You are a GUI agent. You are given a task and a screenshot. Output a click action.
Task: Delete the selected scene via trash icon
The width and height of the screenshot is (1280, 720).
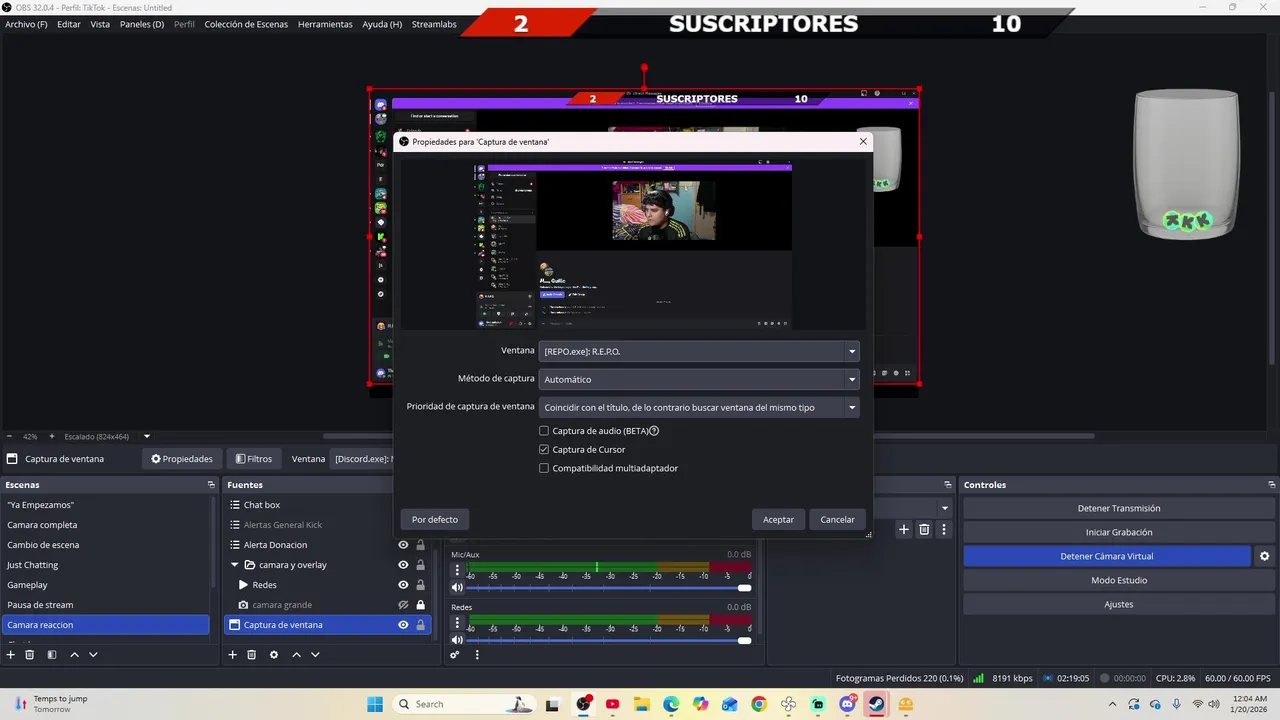click(30, 655)
